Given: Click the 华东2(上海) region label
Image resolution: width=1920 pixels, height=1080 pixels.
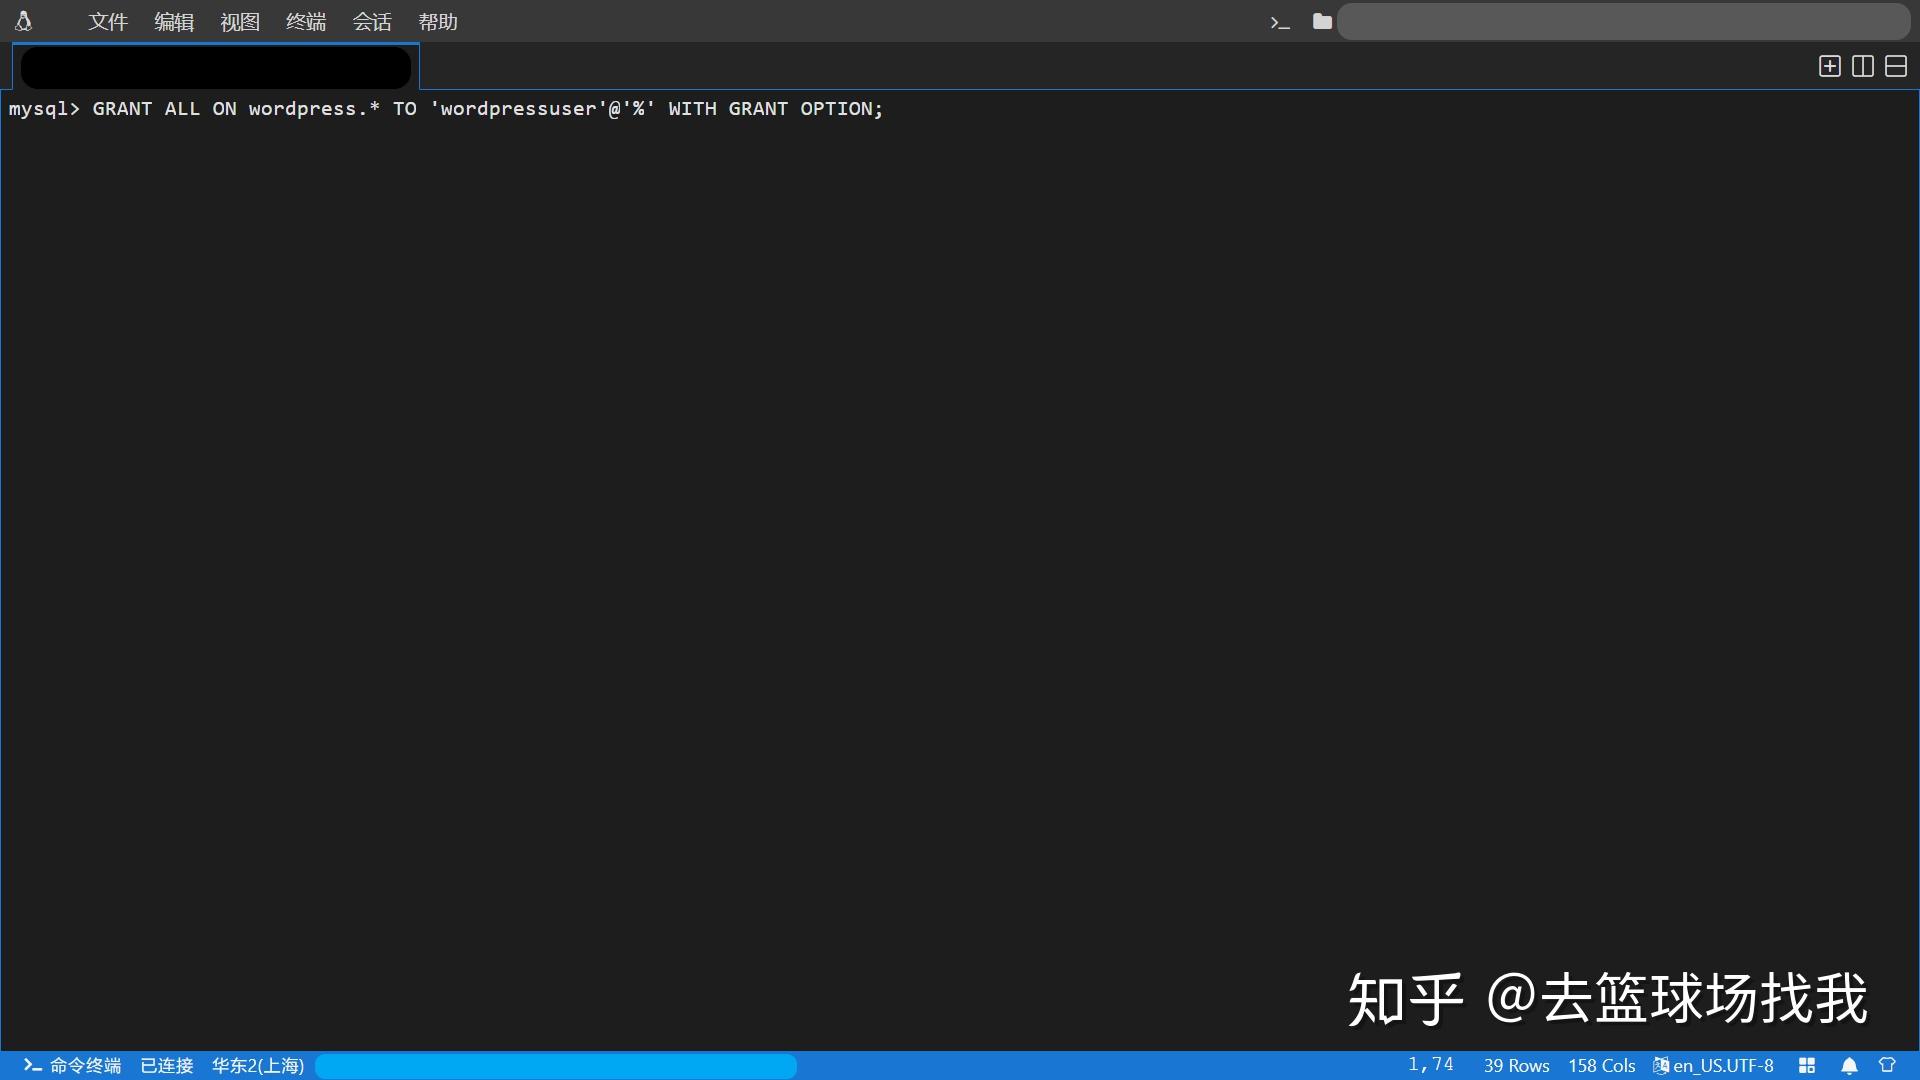Looking at the screenshot, I should (x=258, y=1066).
